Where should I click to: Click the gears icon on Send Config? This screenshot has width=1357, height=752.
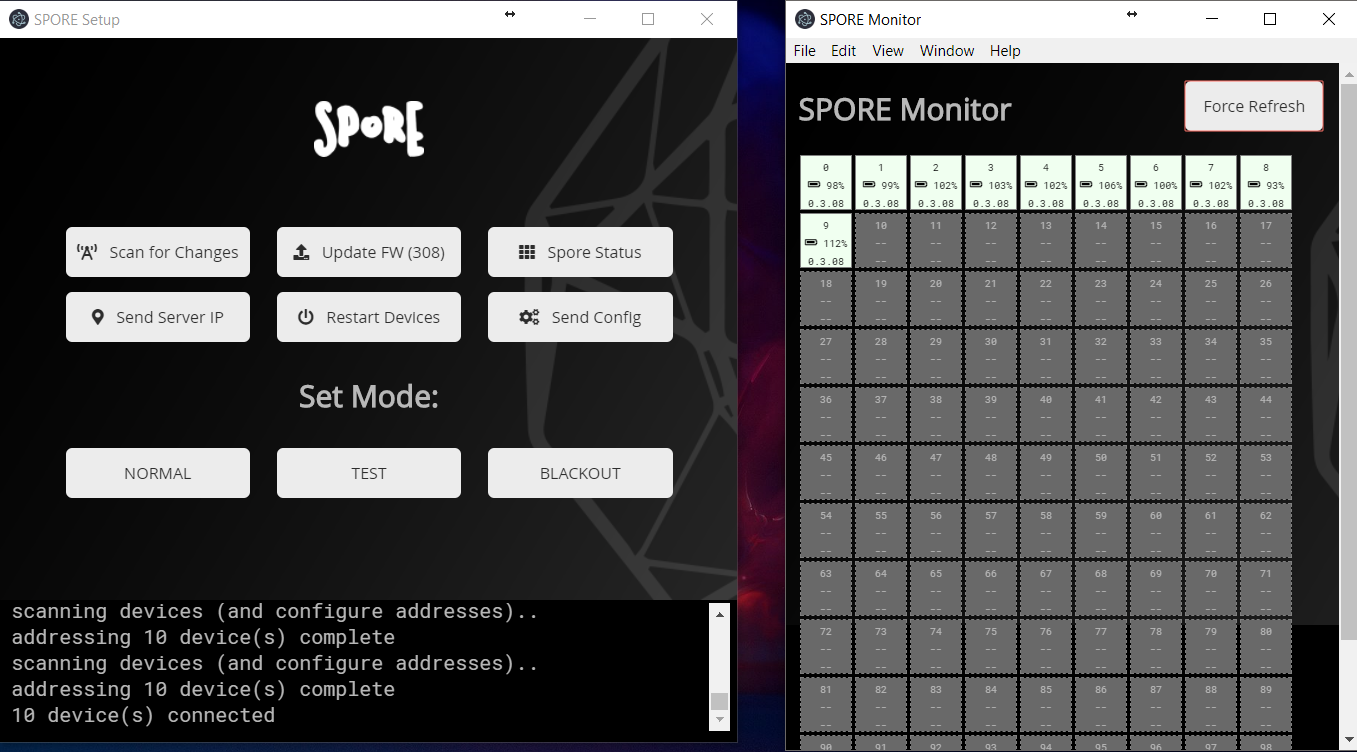point(530,317)
